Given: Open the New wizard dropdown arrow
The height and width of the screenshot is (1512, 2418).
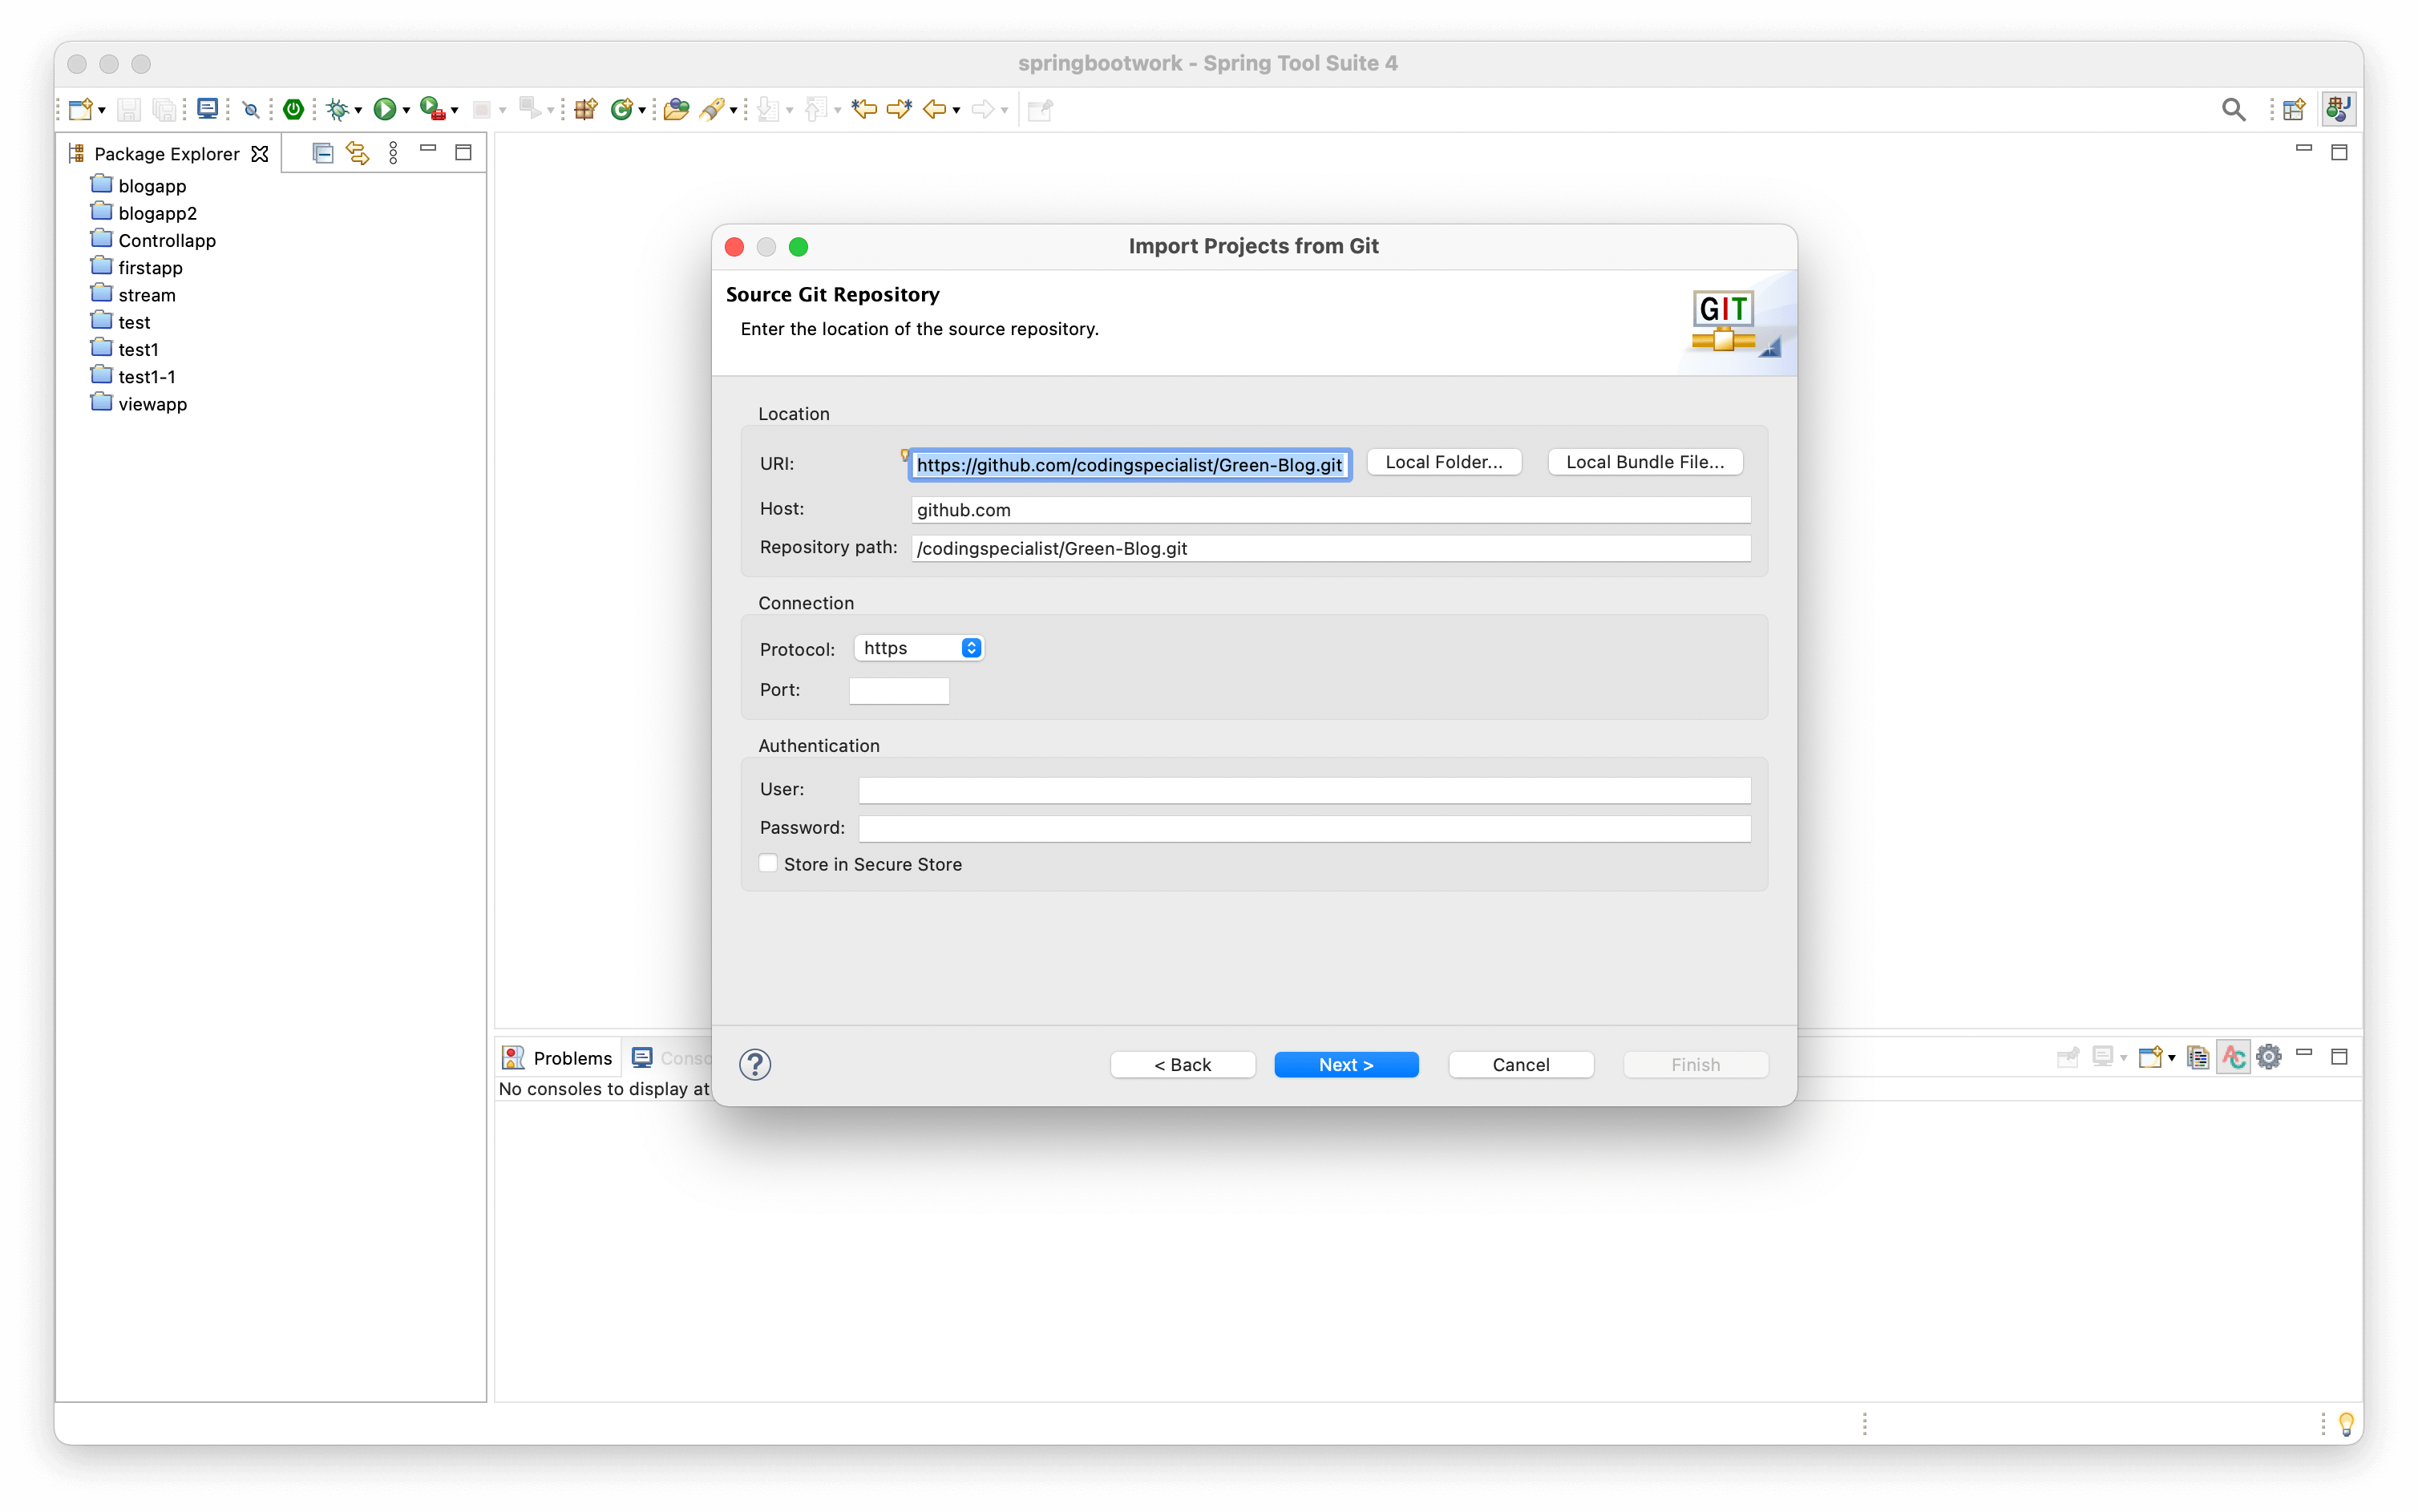Looking at the screenshot, I should pyautogui.click(x=101, y=111).
